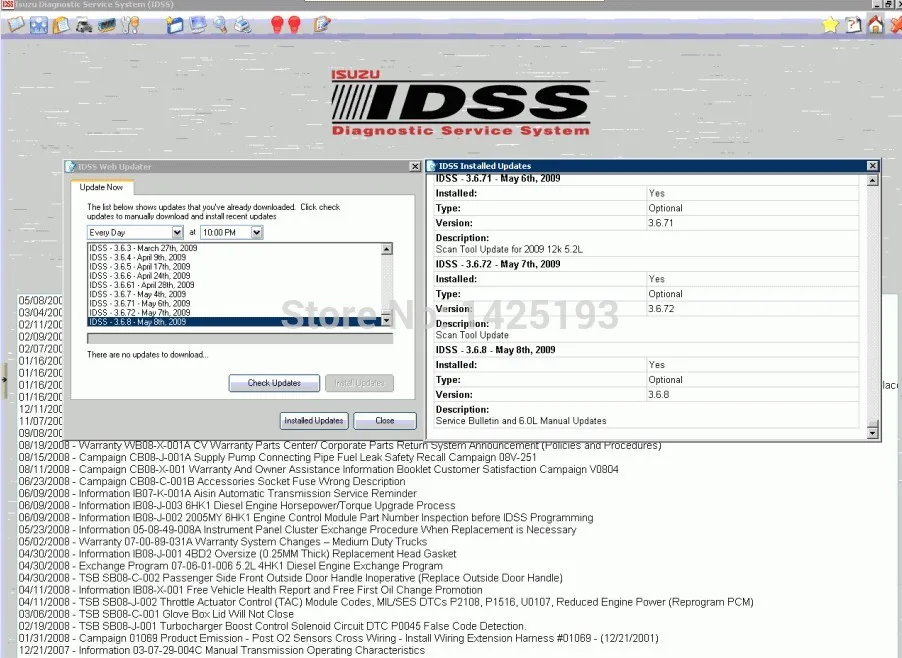
Task: Click the magnifying glass search icon
Action: [220, 25]
